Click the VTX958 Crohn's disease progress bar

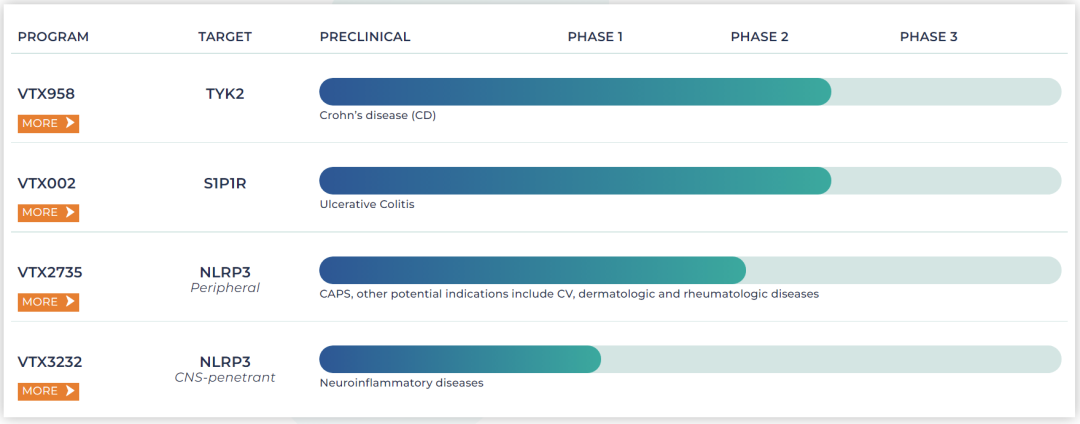pyautogui.click(x=575, y=91)
